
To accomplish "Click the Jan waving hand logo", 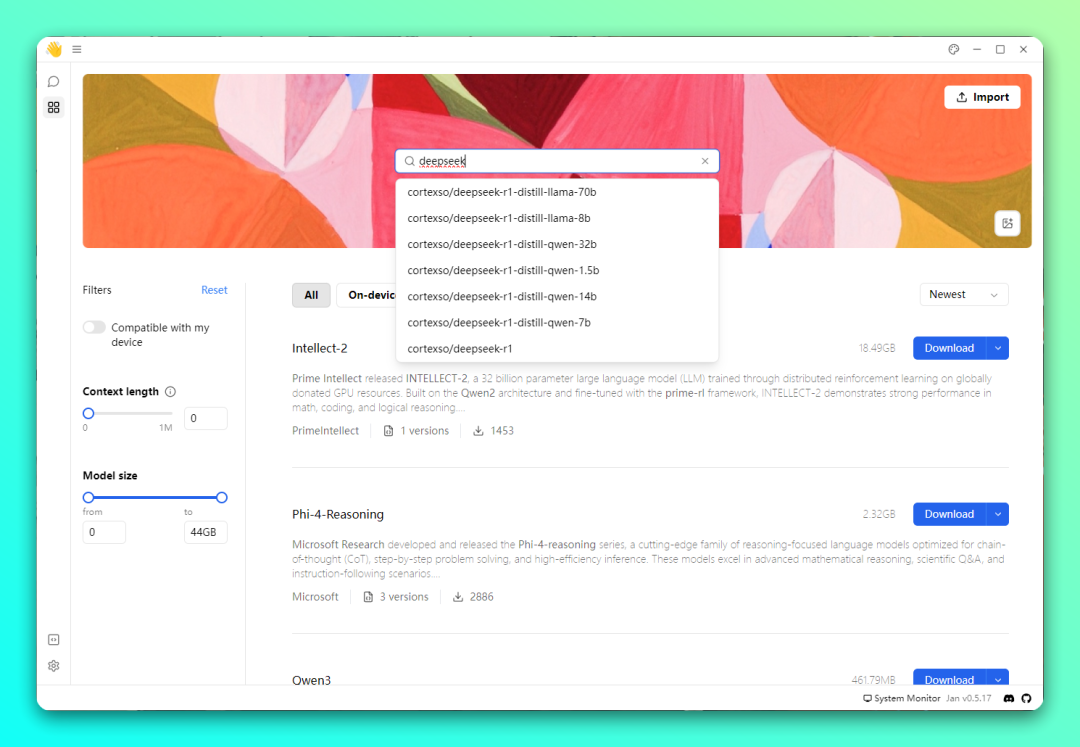I will 54,49.
